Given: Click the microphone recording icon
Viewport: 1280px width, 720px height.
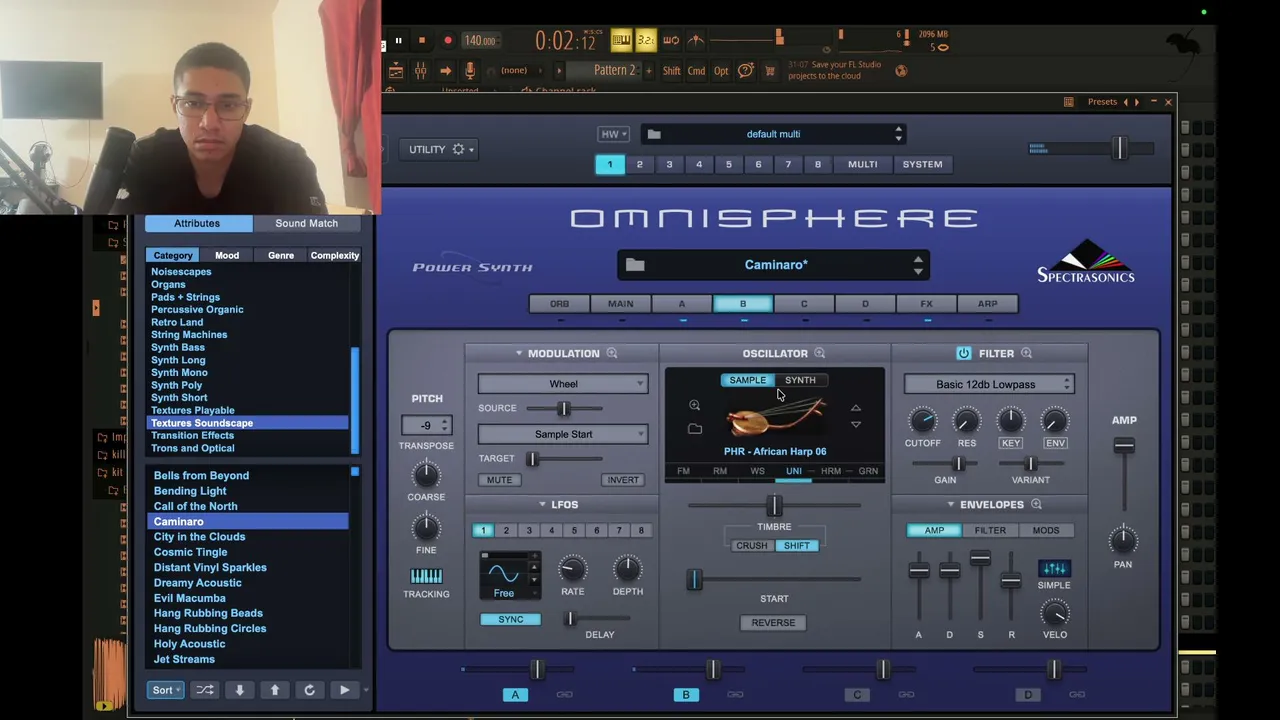Looking at the screenshot, I should pos(470,71).
